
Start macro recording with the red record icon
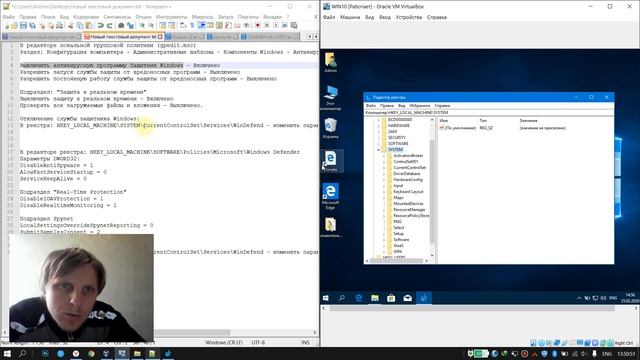258,25
